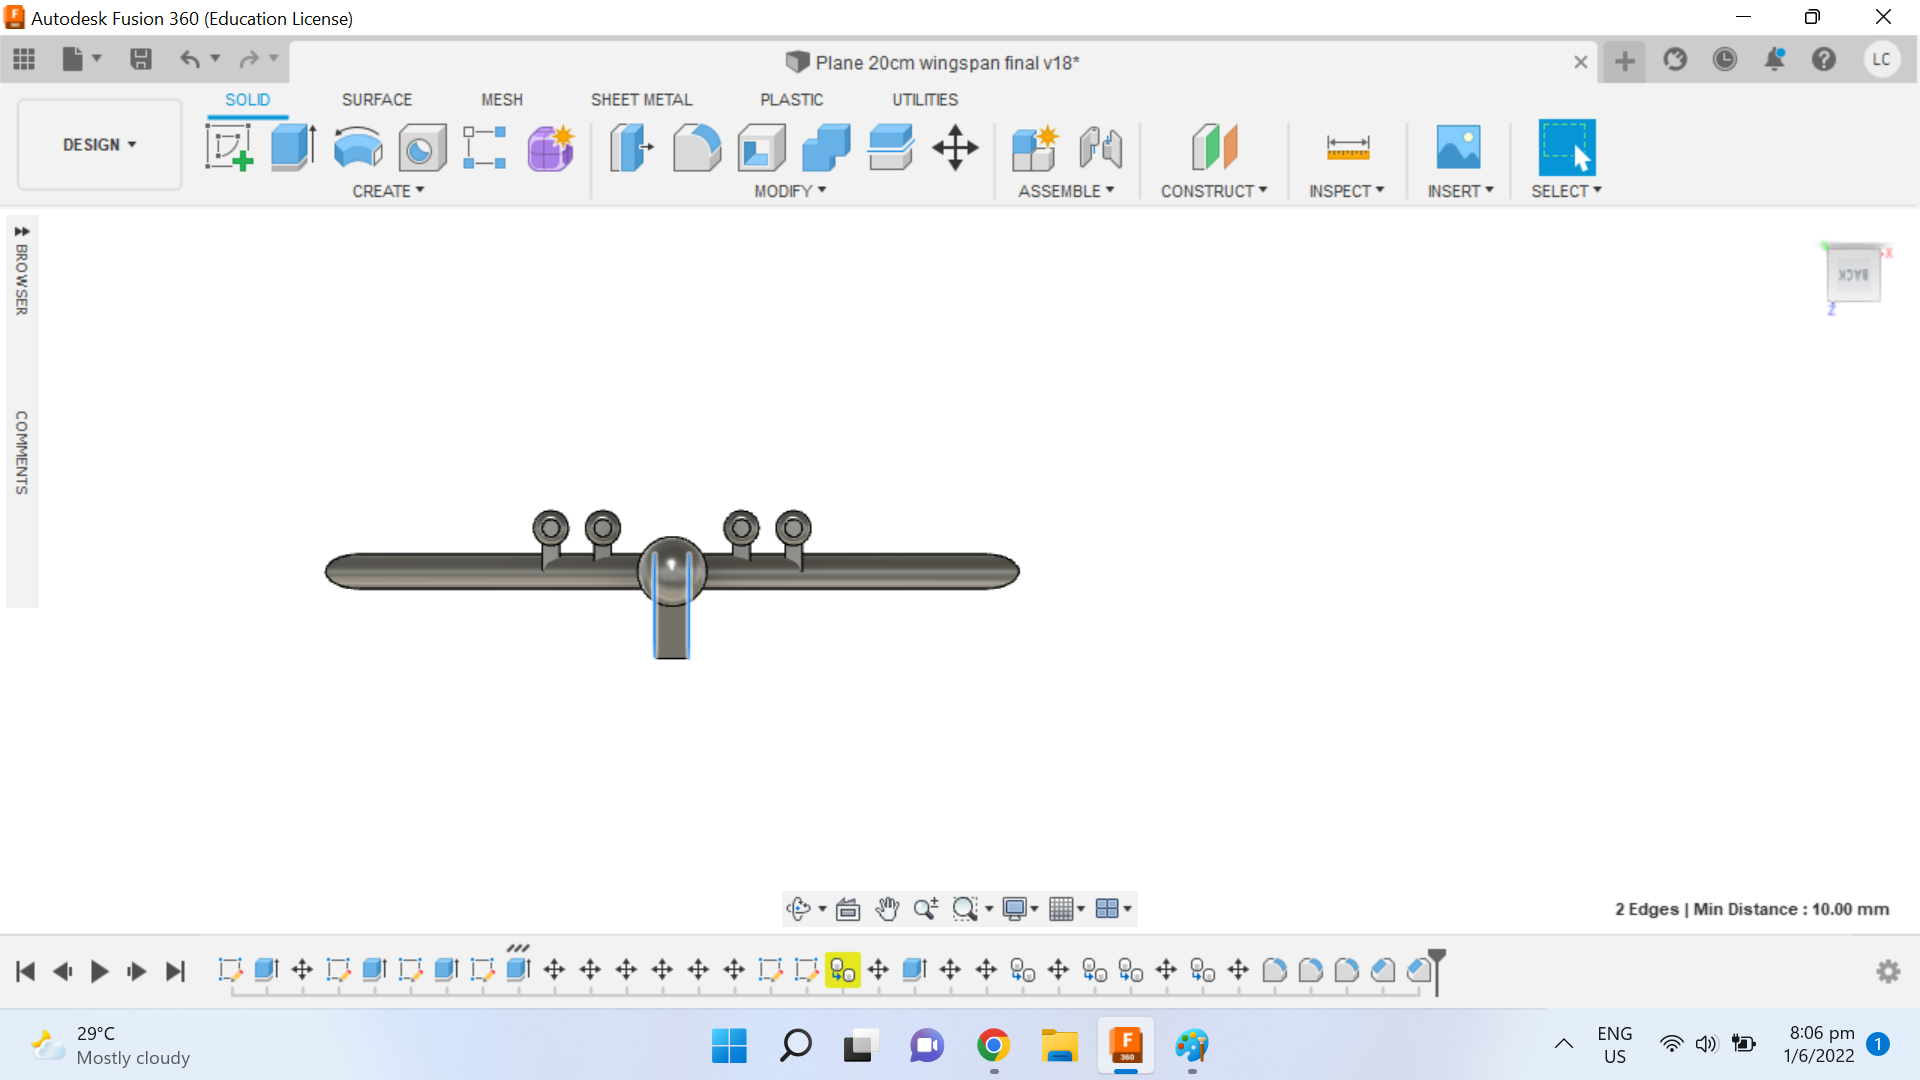The image size is (1920, 1080).
Task: Activate the Fillet tool
Action: [698, 147]
